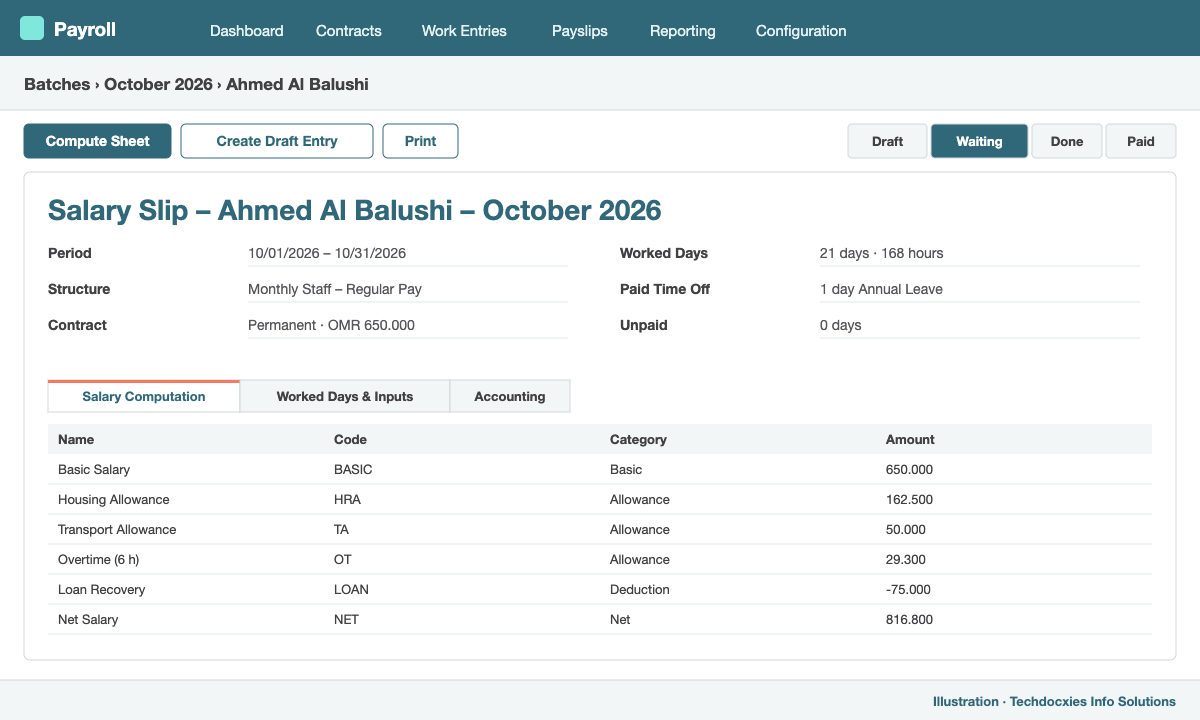The width and height of the screenshot is (1200, 720).
Task: Click the -75.000 amount cell
Action: [908, 589]
